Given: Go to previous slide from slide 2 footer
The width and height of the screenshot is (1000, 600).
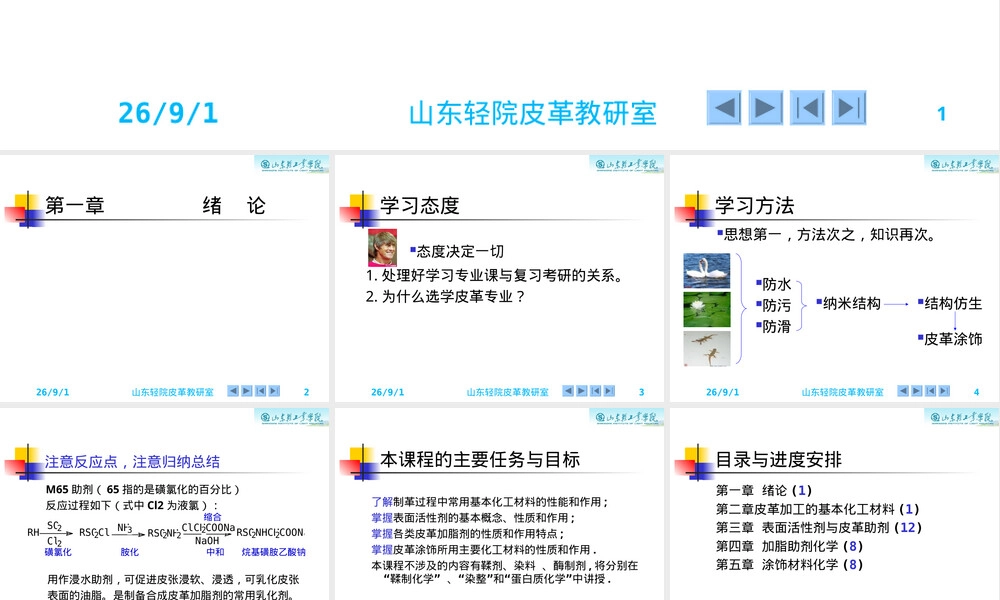Looking at the screenshot, I should tap(233, 391).
